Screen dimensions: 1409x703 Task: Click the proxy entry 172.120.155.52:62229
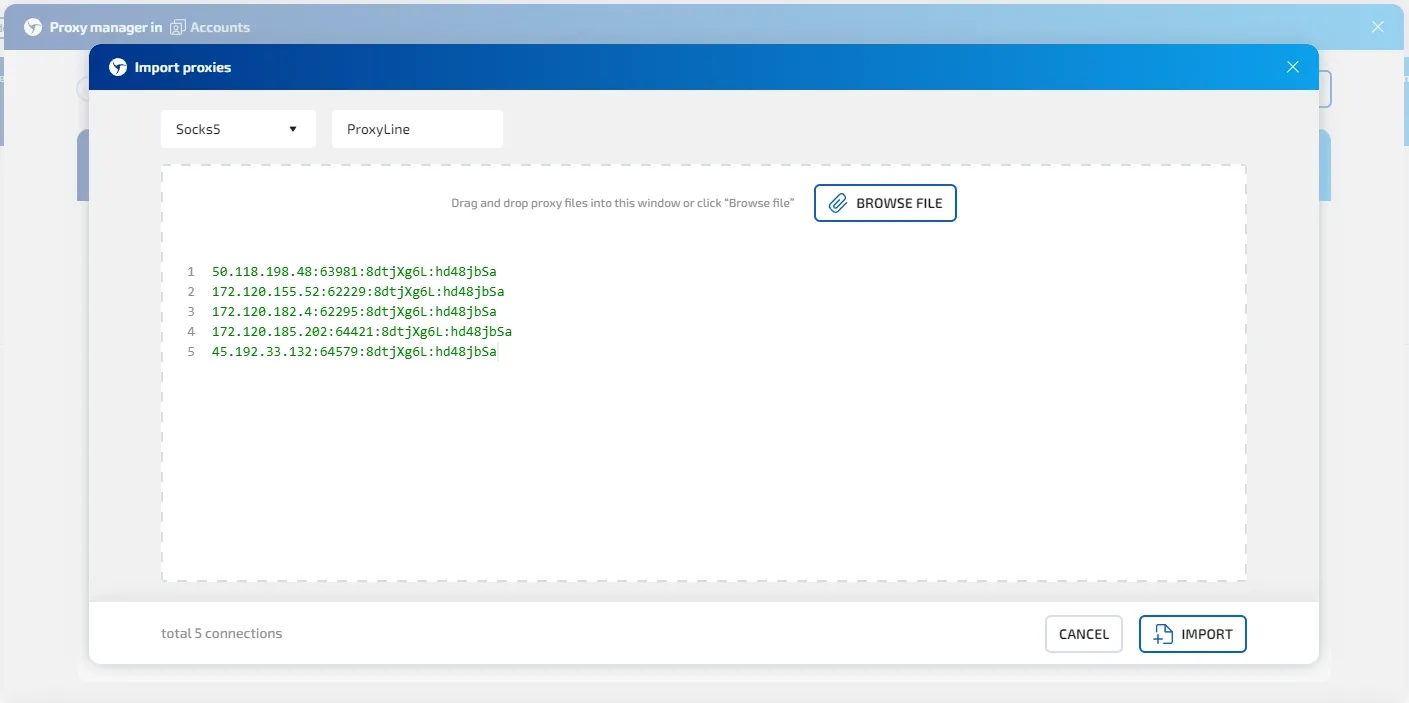358,292
